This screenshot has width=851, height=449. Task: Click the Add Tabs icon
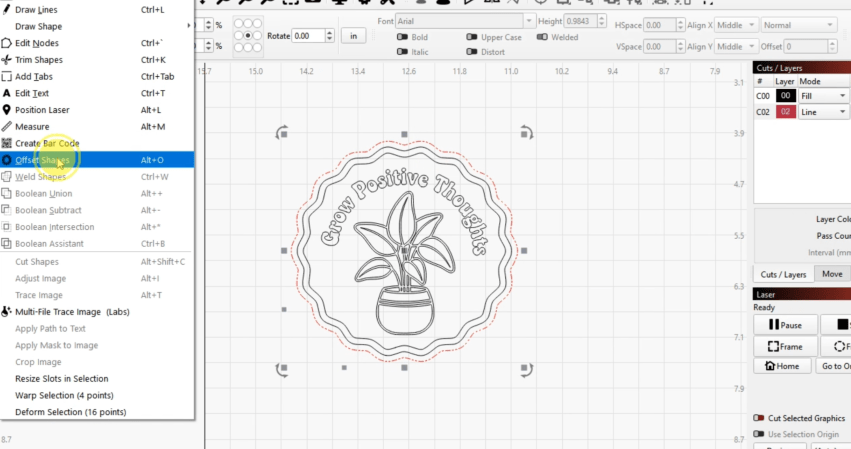coord(7,77)
